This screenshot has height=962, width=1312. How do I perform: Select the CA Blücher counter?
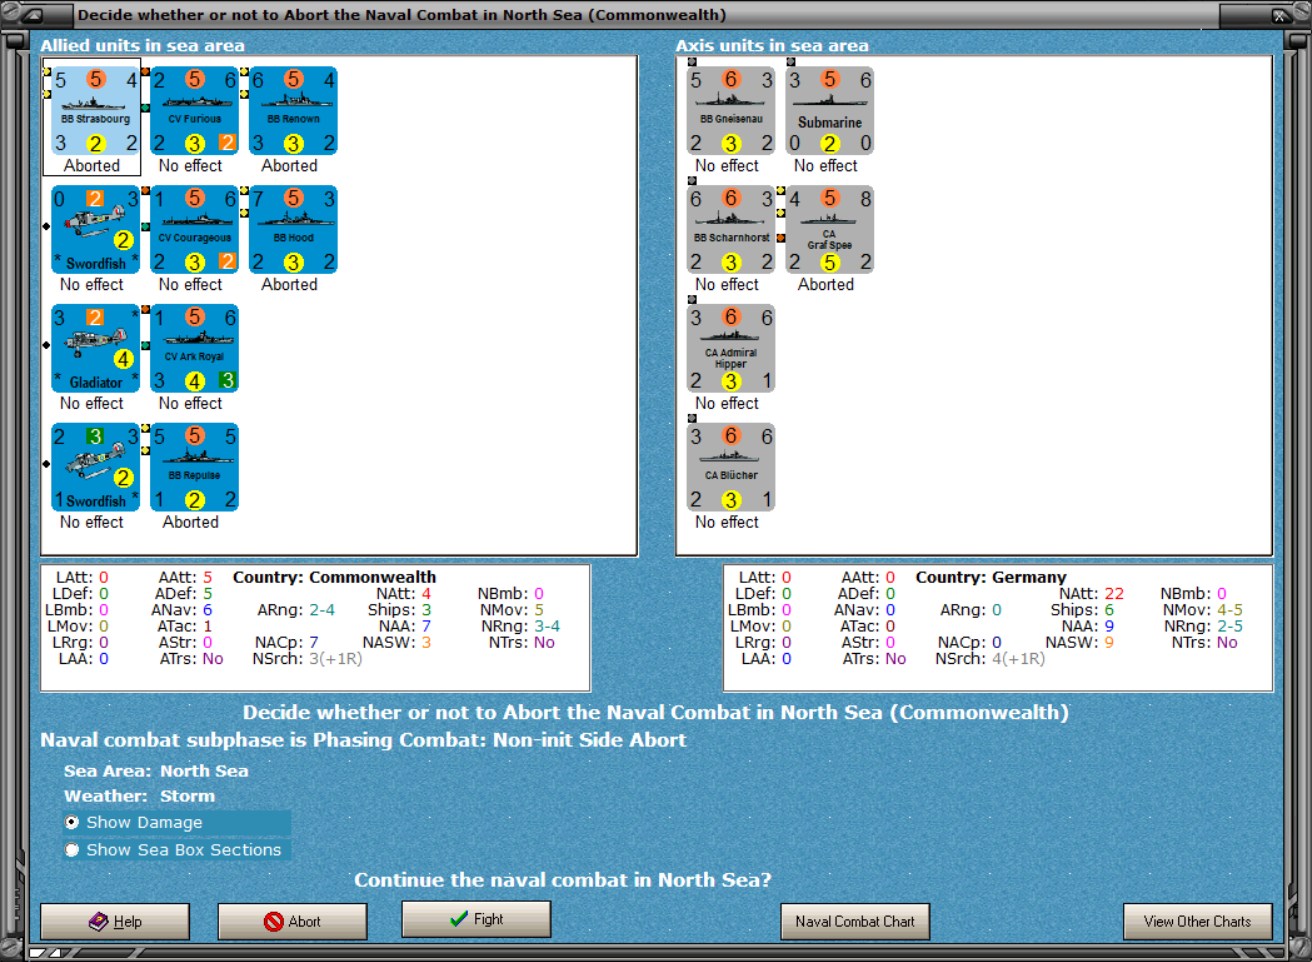731,468
